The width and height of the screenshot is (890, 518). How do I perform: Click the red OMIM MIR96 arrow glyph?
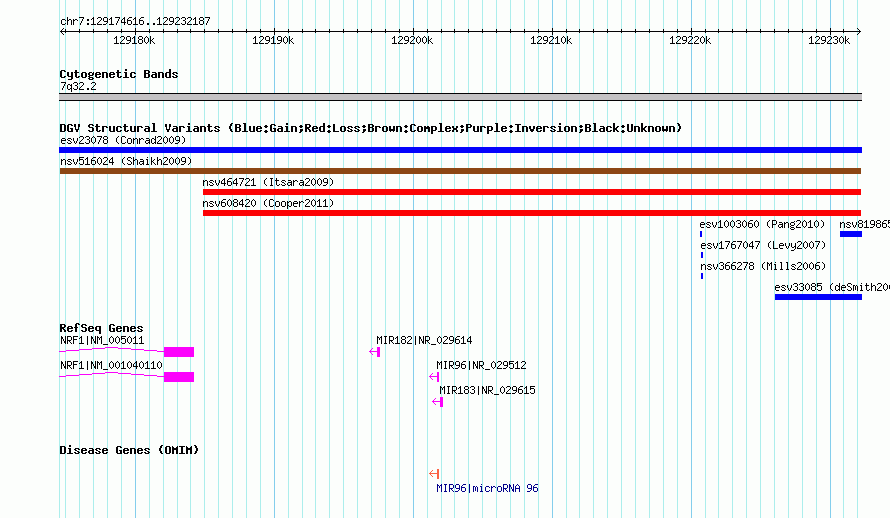click(x=434, y=474)
